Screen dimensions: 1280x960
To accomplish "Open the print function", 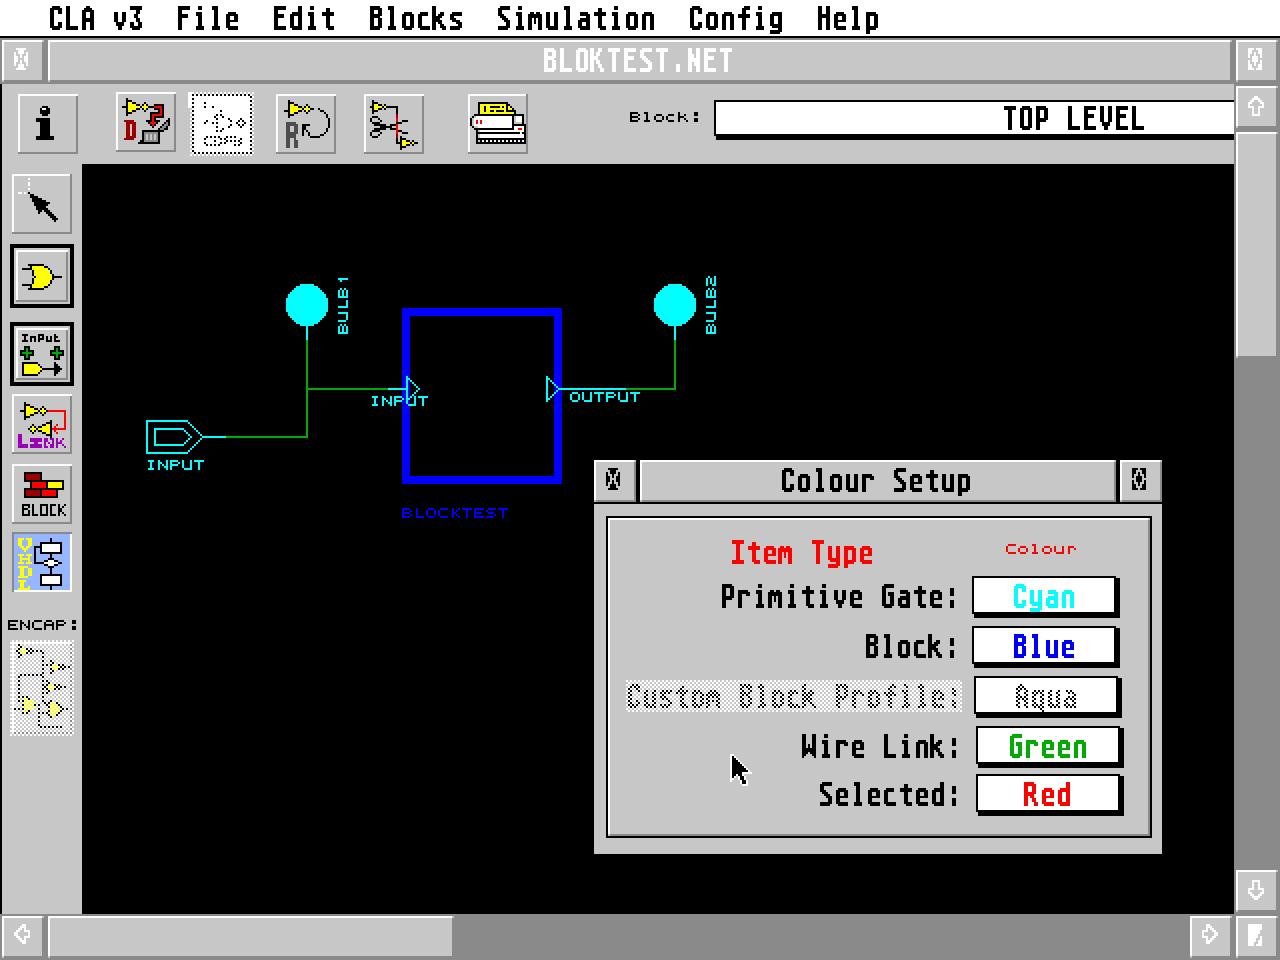I will [x=497, y=122].
